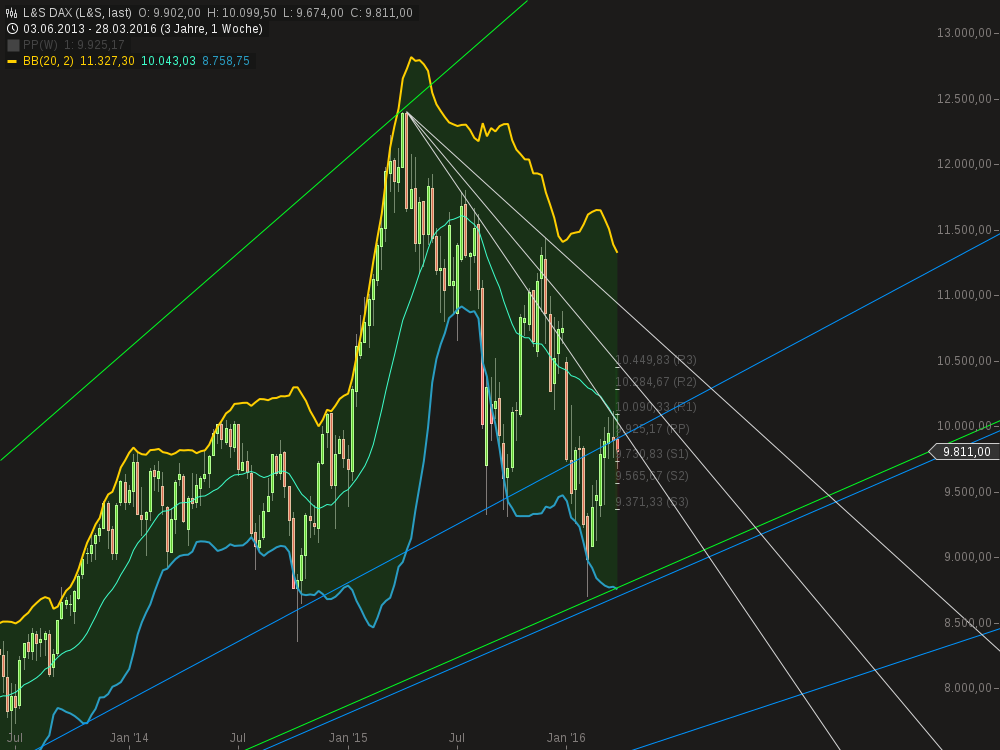The height and width of the screenshot is (750, 1000).
Task: Click the date range text 03.06.2013 - 28.03.2016
Action: [89, 29]
